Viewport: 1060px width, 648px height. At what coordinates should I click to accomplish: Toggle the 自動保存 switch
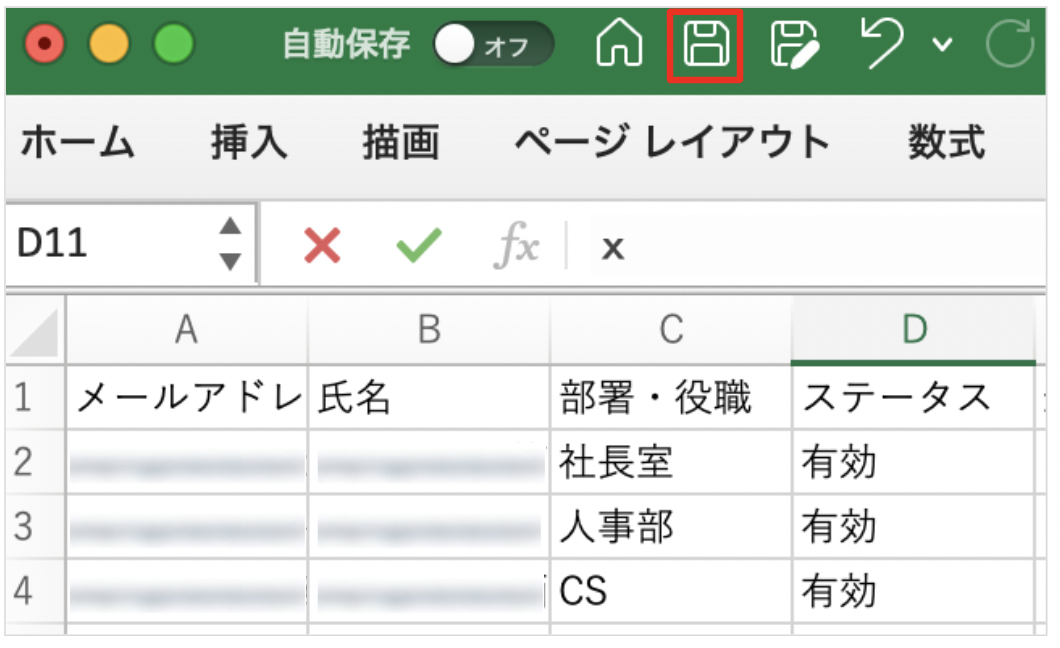point(493,45)
